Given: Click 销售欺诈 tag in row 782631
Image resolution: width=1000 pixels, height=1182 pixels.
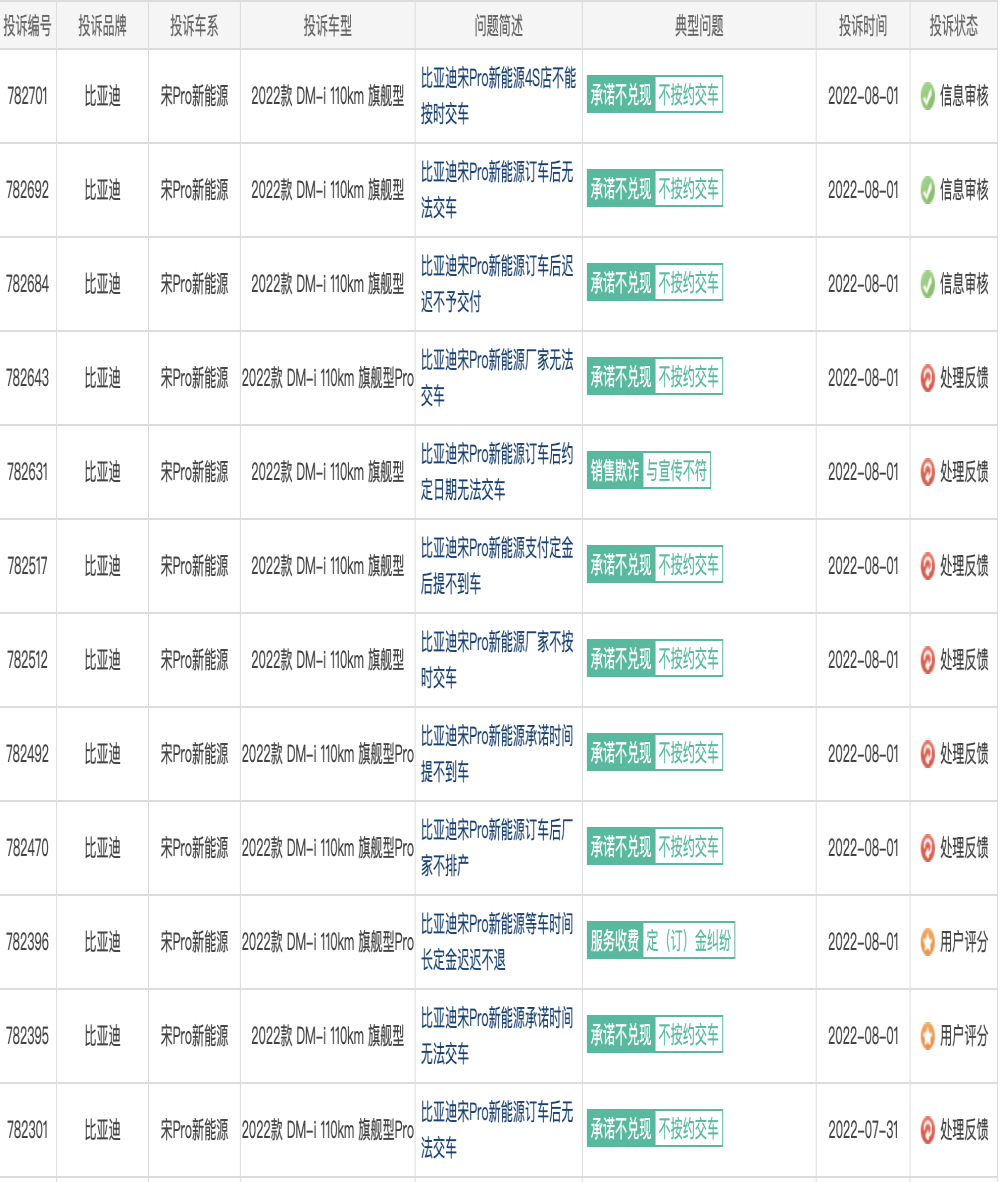Looking at the screenshot, I should [x=615, y=471].
